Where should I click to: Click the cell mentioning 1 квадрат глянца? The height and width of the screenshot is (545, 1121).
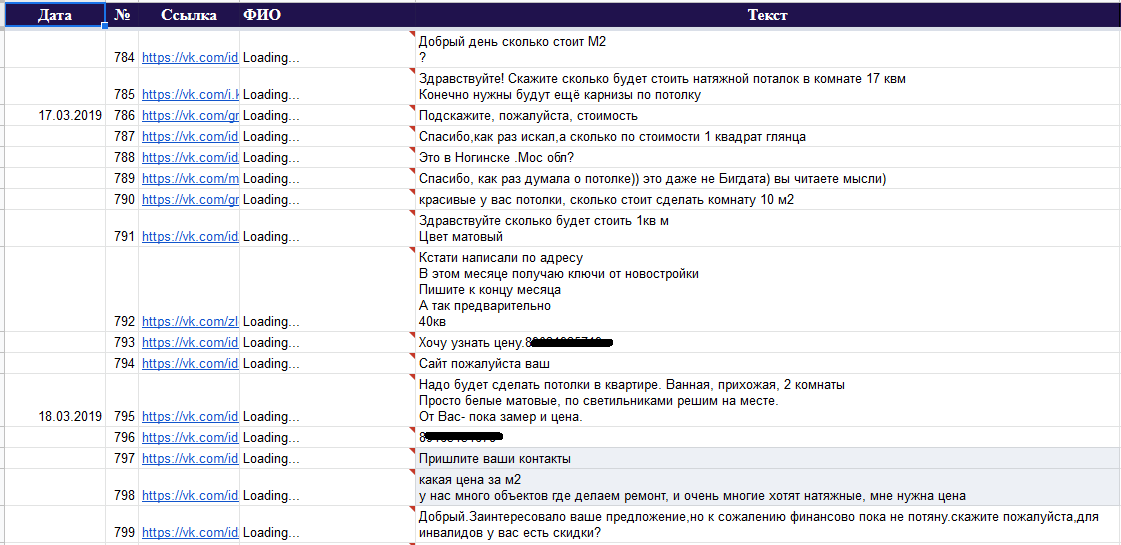point(768,137)
